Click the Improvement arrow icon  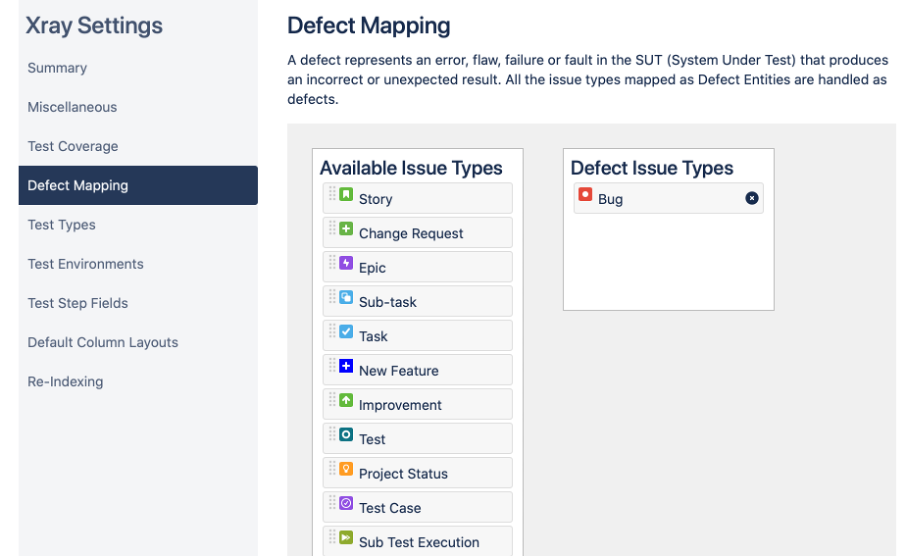coord(346,400)
